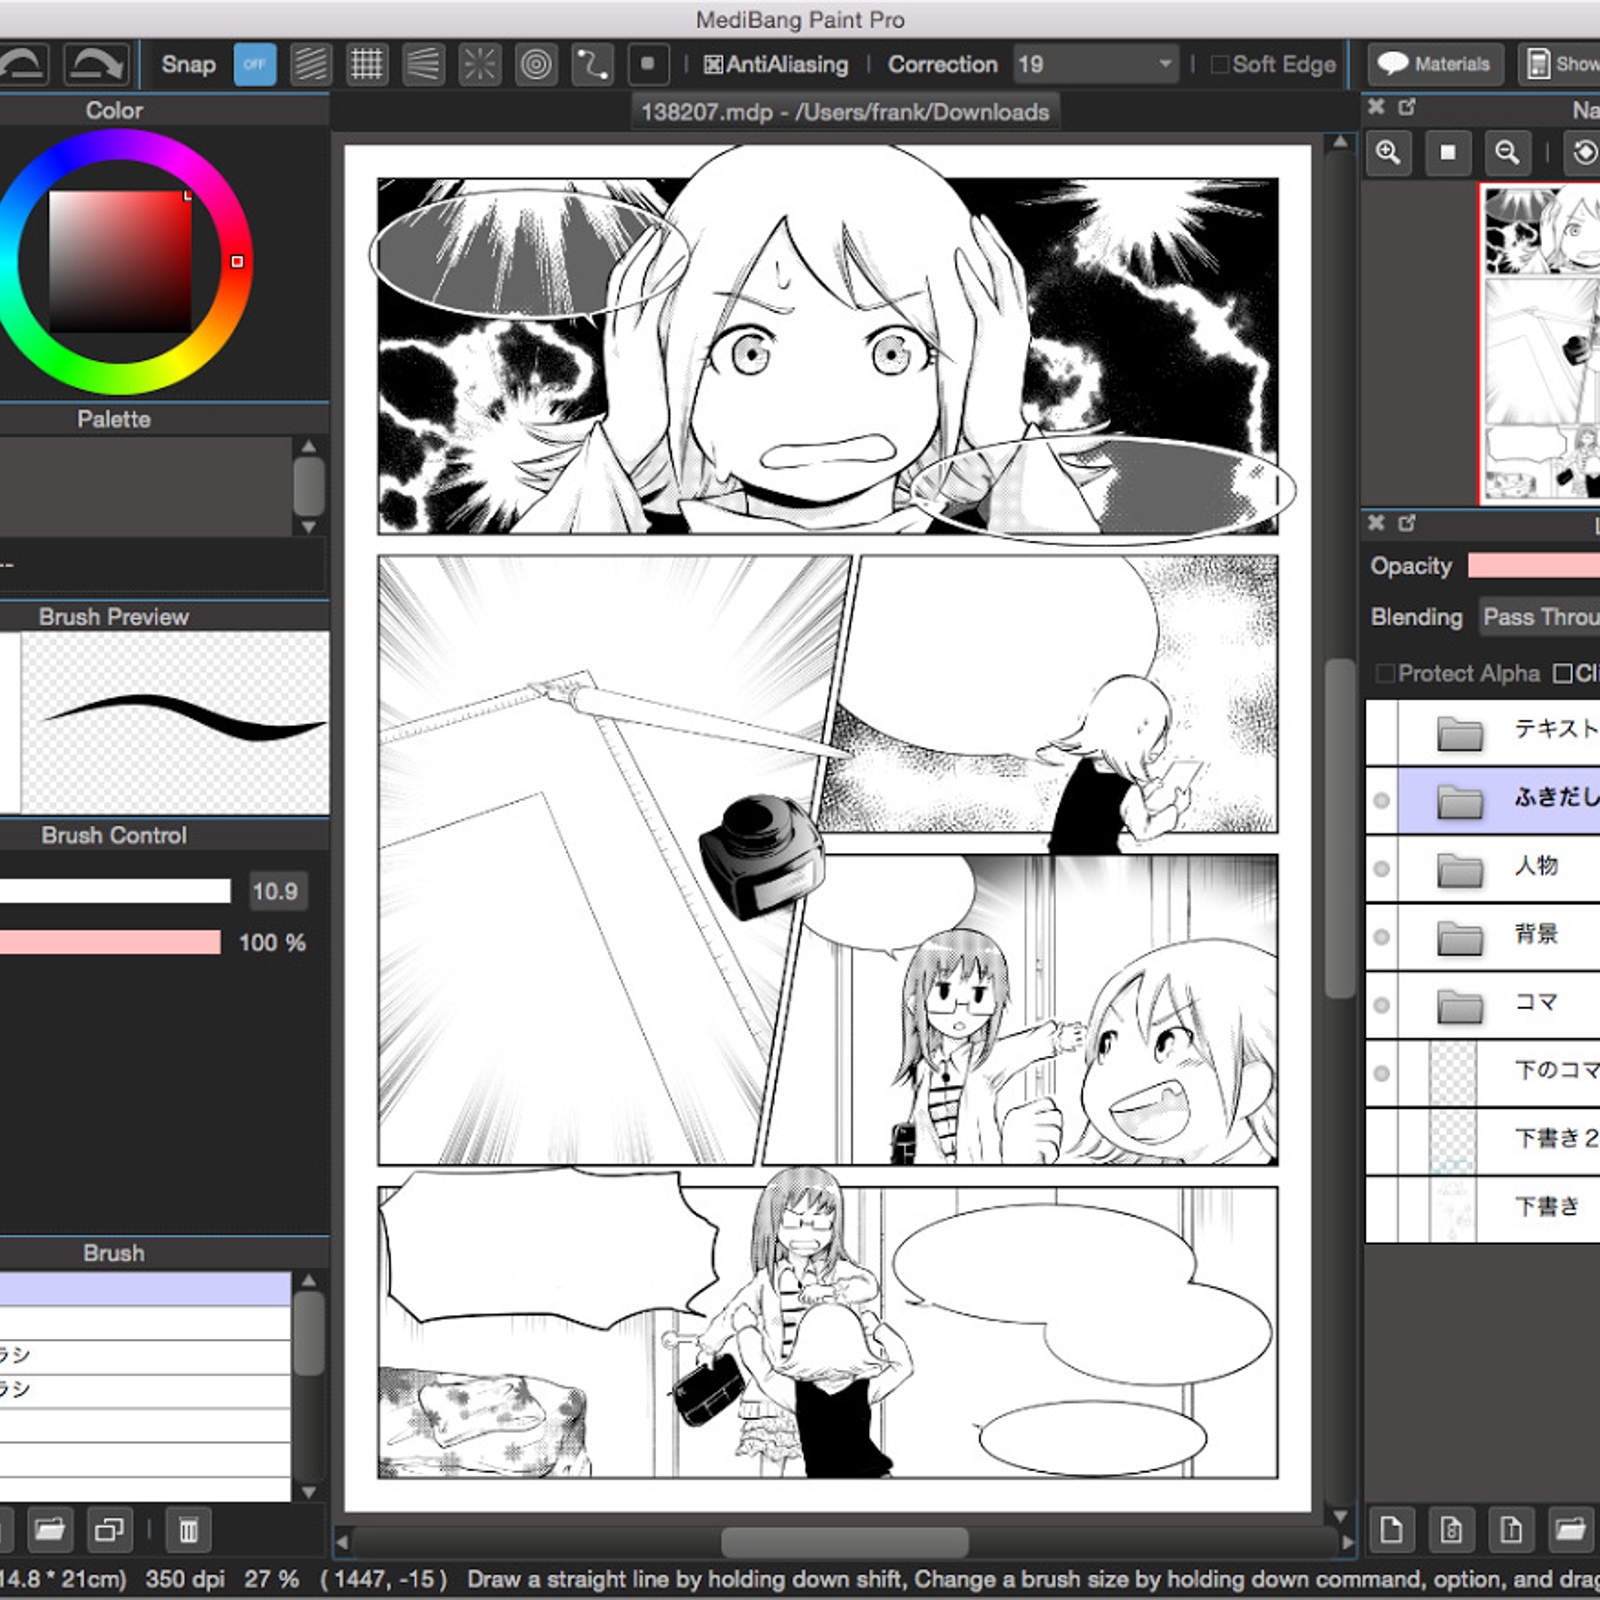Click the Navigator zoom out icon
This screenshot has width=1600, height=1600.
click(1507, 152)
